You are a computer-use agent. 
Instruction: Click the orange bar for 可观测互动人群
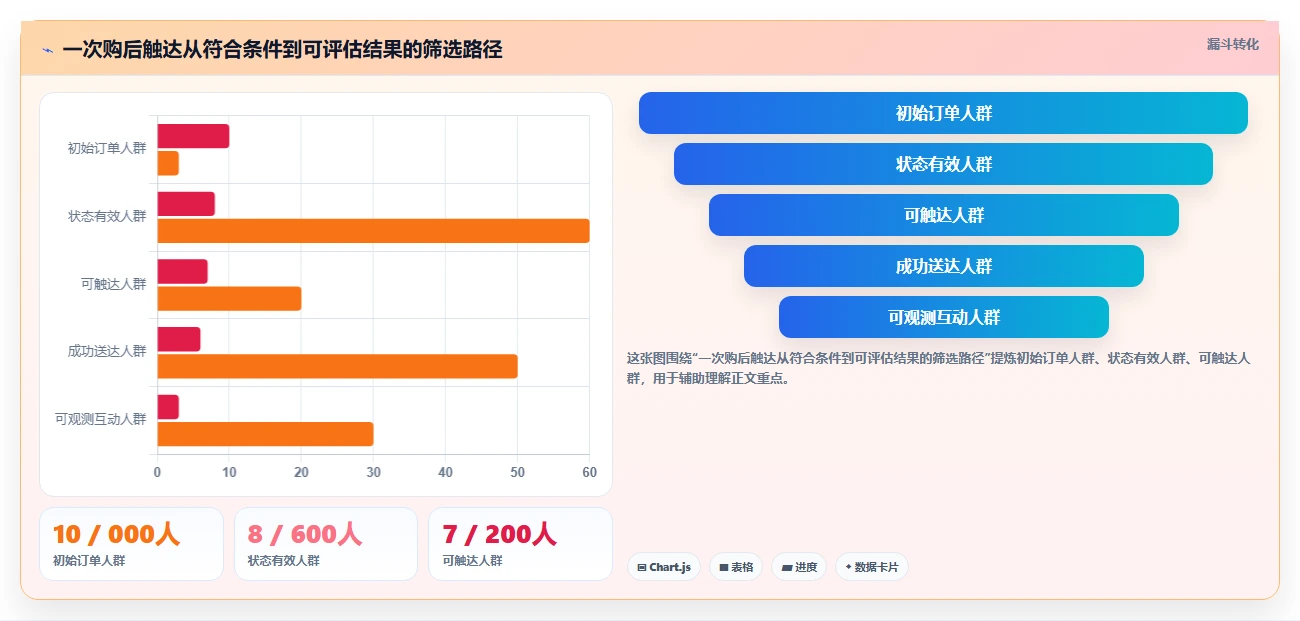265,434
